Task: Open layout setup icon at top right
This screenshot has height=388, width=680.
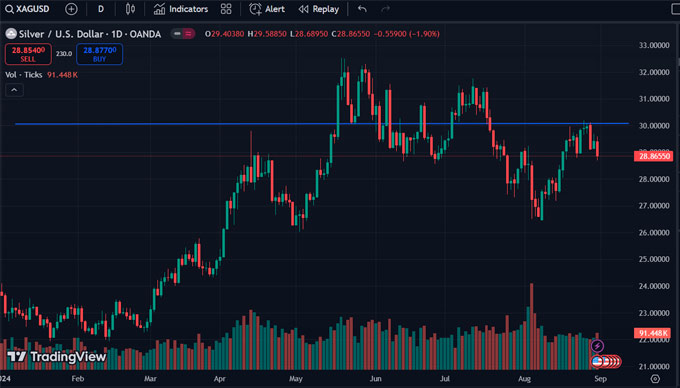Action: pos(675,9)
